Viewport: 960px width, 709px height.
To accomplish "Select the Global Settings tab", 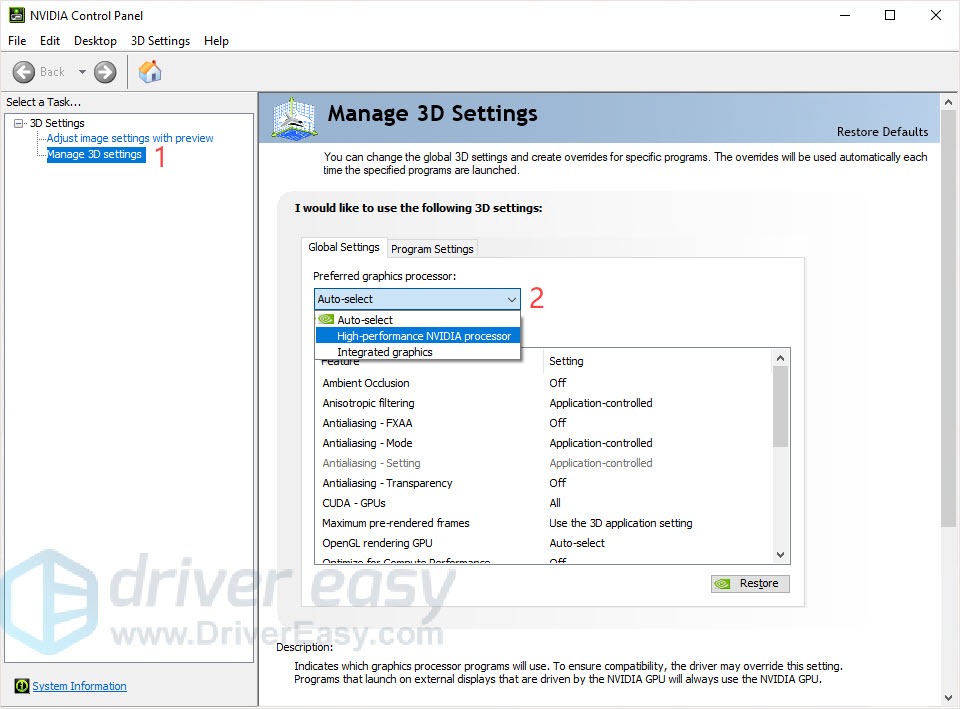I will tap(344, 247).
